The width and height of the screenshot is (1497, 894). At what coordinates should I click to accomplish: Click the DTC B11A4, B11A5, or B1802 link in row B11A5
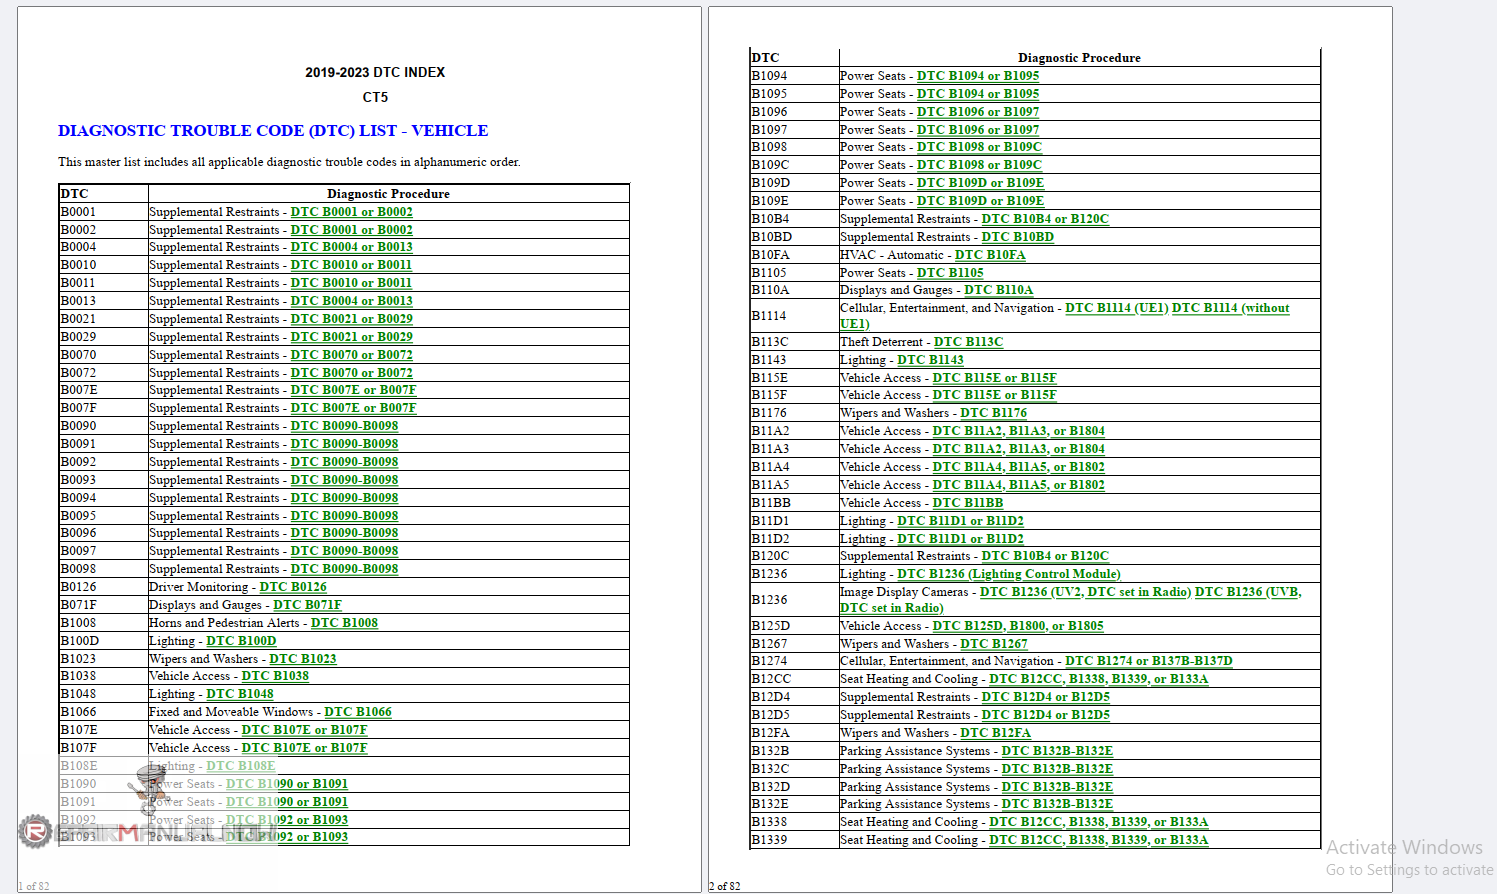coord(1018,485)
